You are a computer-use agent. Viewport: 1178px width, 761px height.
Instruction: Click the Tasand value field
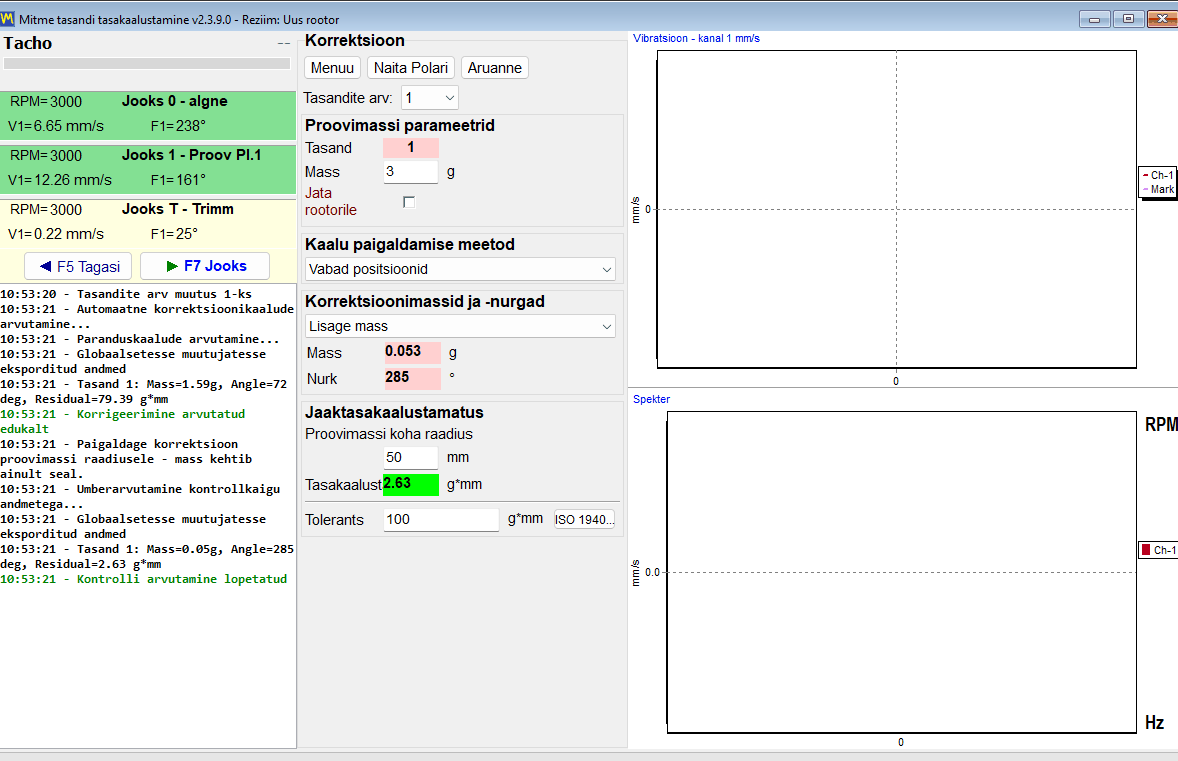click(411, 147)
